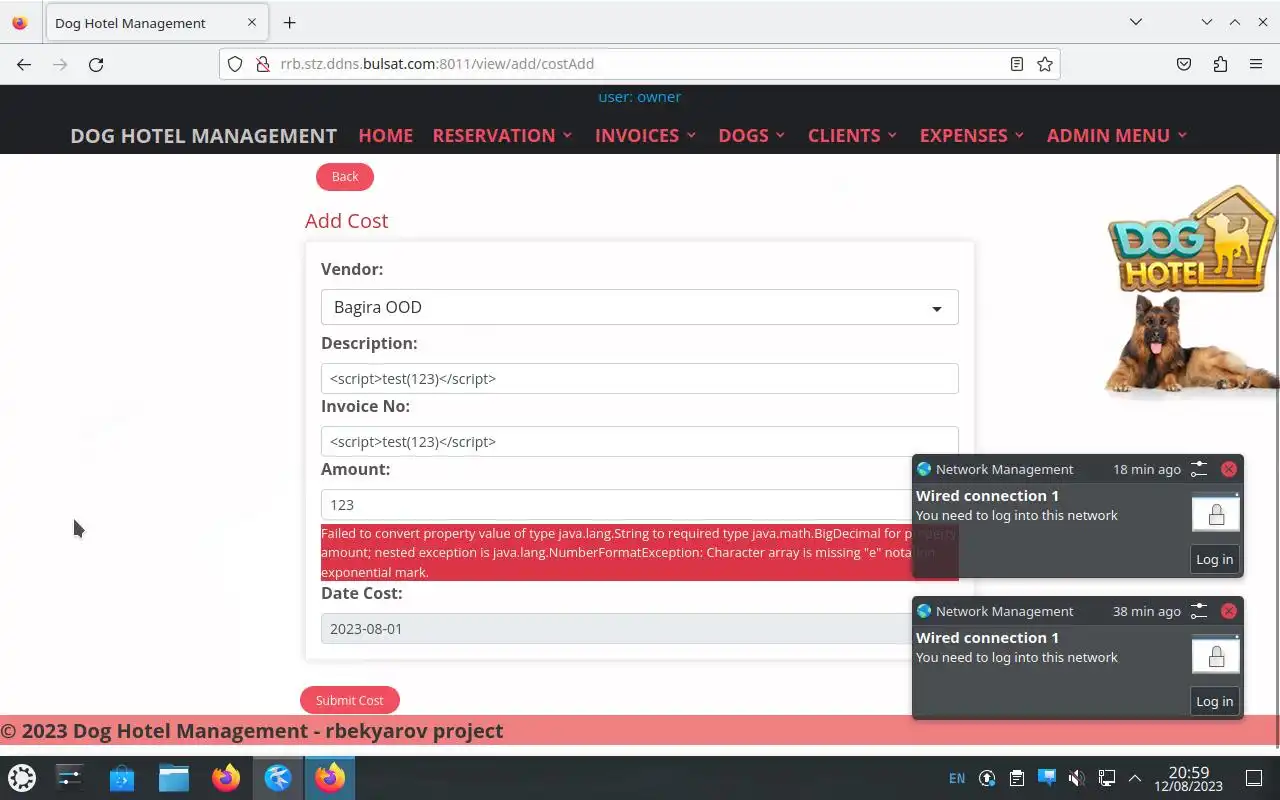1280x800 pixels.
Task: Click the connection security shield icon
Action: 235,64
